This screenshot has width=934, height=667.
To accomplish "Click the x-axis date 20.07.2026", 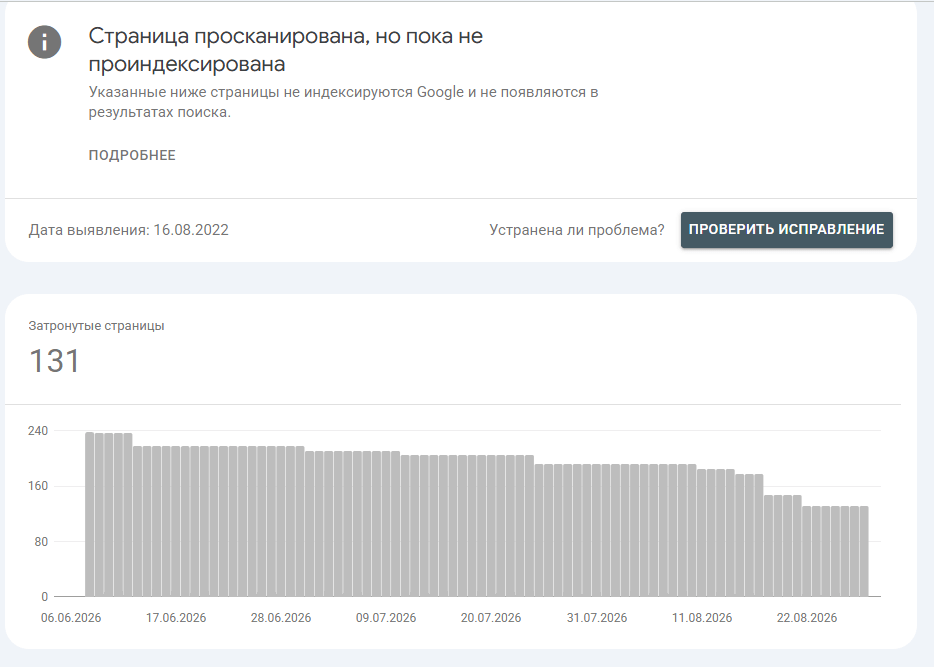I will tap(491, 618).
